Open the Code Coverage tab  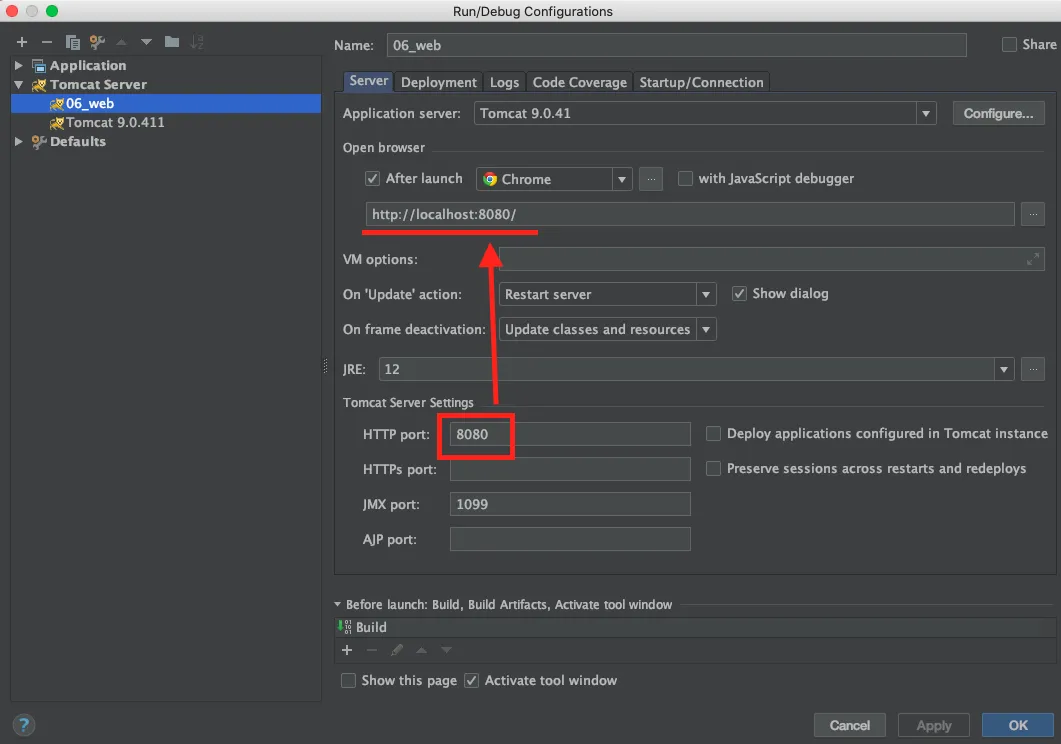pos(580,82)
